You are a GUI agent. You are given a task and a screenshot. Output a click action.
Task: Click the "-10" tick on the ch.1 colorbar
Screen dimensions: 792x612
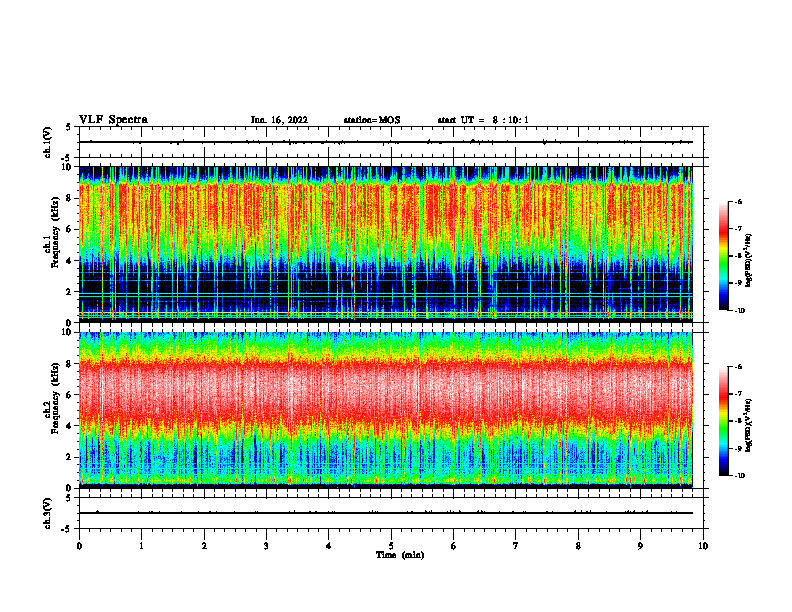pos(739,311)
